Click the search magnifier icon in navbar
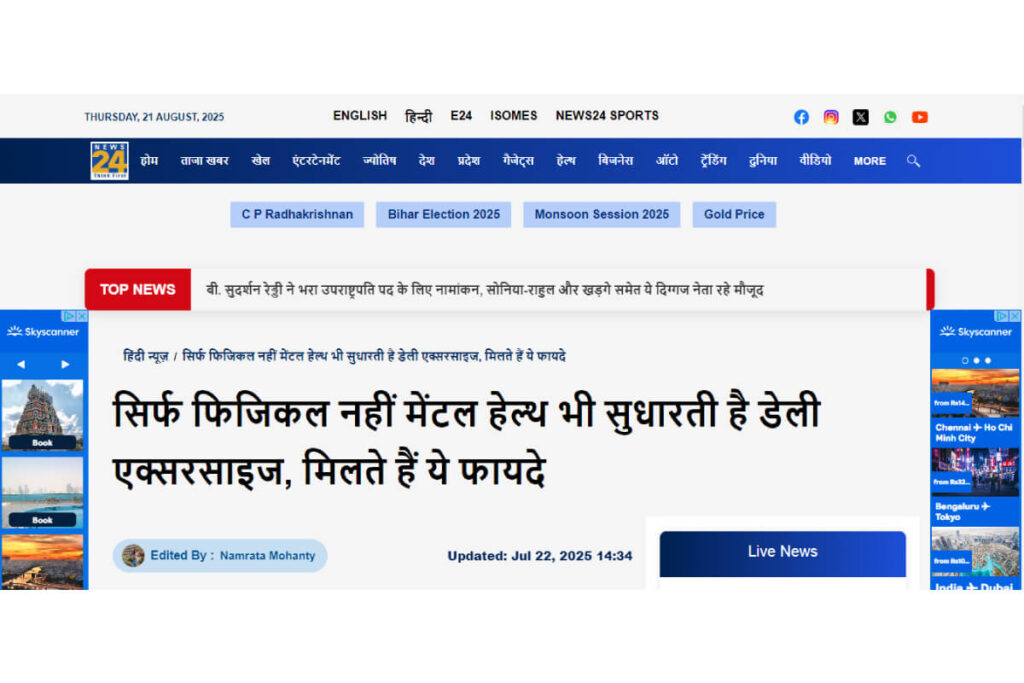Viewport: 1024px width, 683px height. click(x=913, y=161)
